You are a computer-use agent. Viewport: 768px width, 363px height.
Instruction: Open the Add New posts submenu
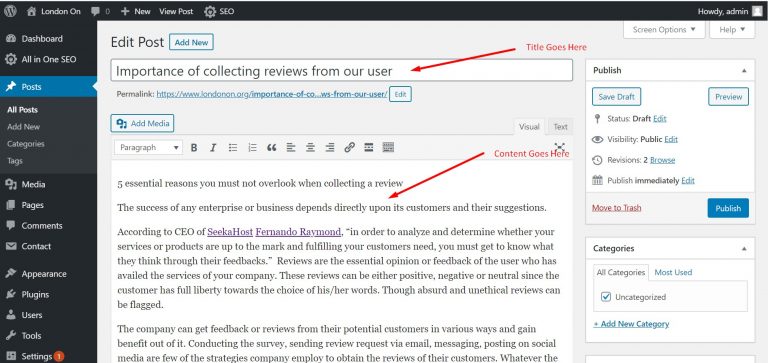[24, 127]
